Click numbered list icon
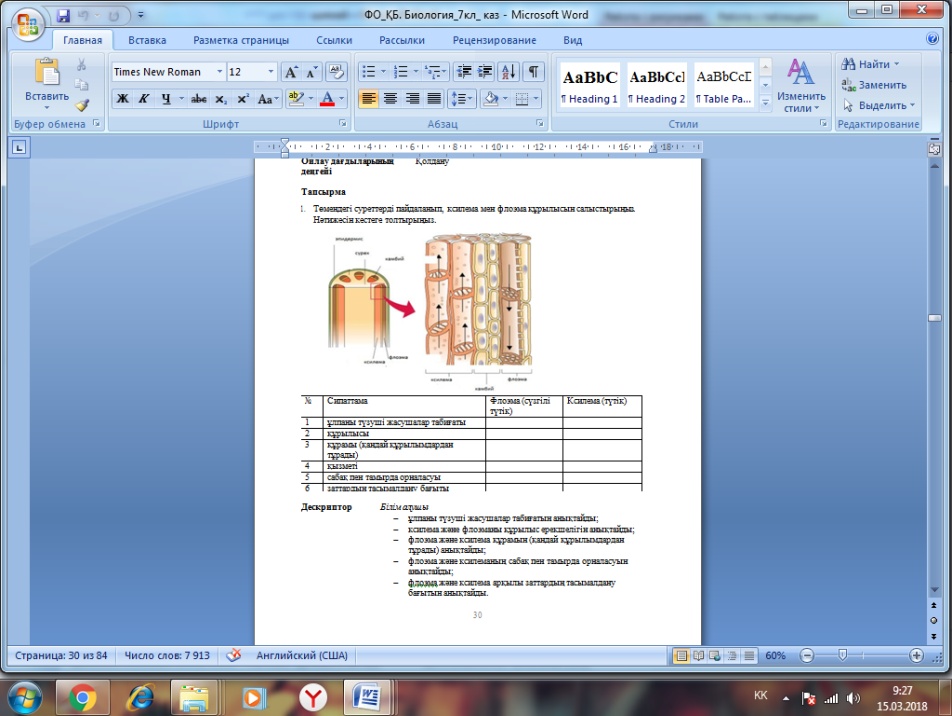Viewport: 952px width, 716px height. click(401, 72)
